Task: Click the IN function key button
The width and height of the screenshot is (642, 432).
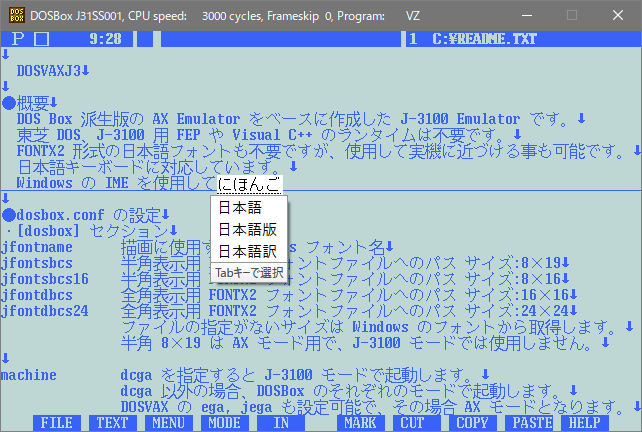Action: (281, 423)
